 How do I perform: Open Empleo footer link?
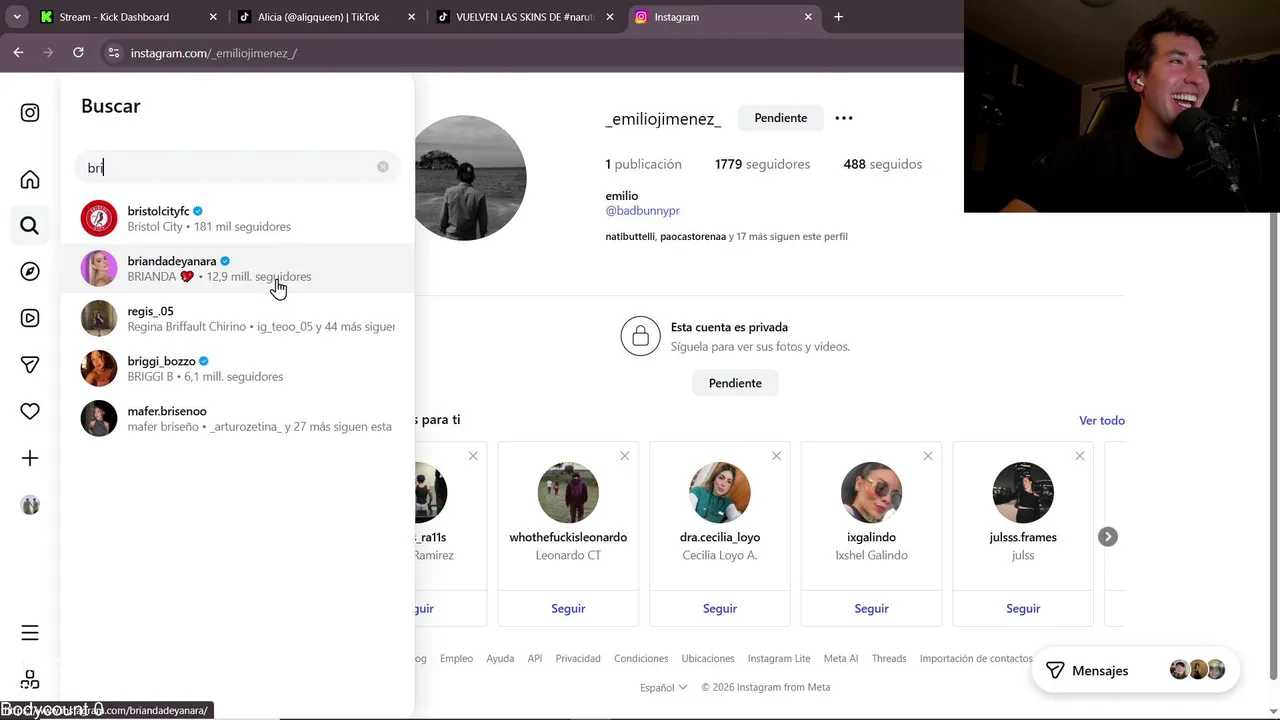point(456,659)
